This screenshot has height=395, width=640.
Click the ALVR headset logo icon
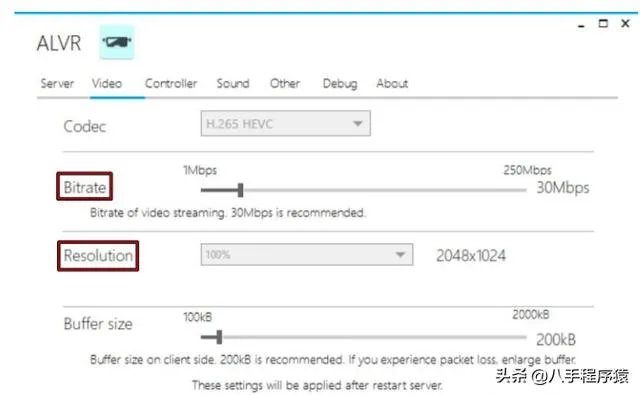(x=117, y=42)
